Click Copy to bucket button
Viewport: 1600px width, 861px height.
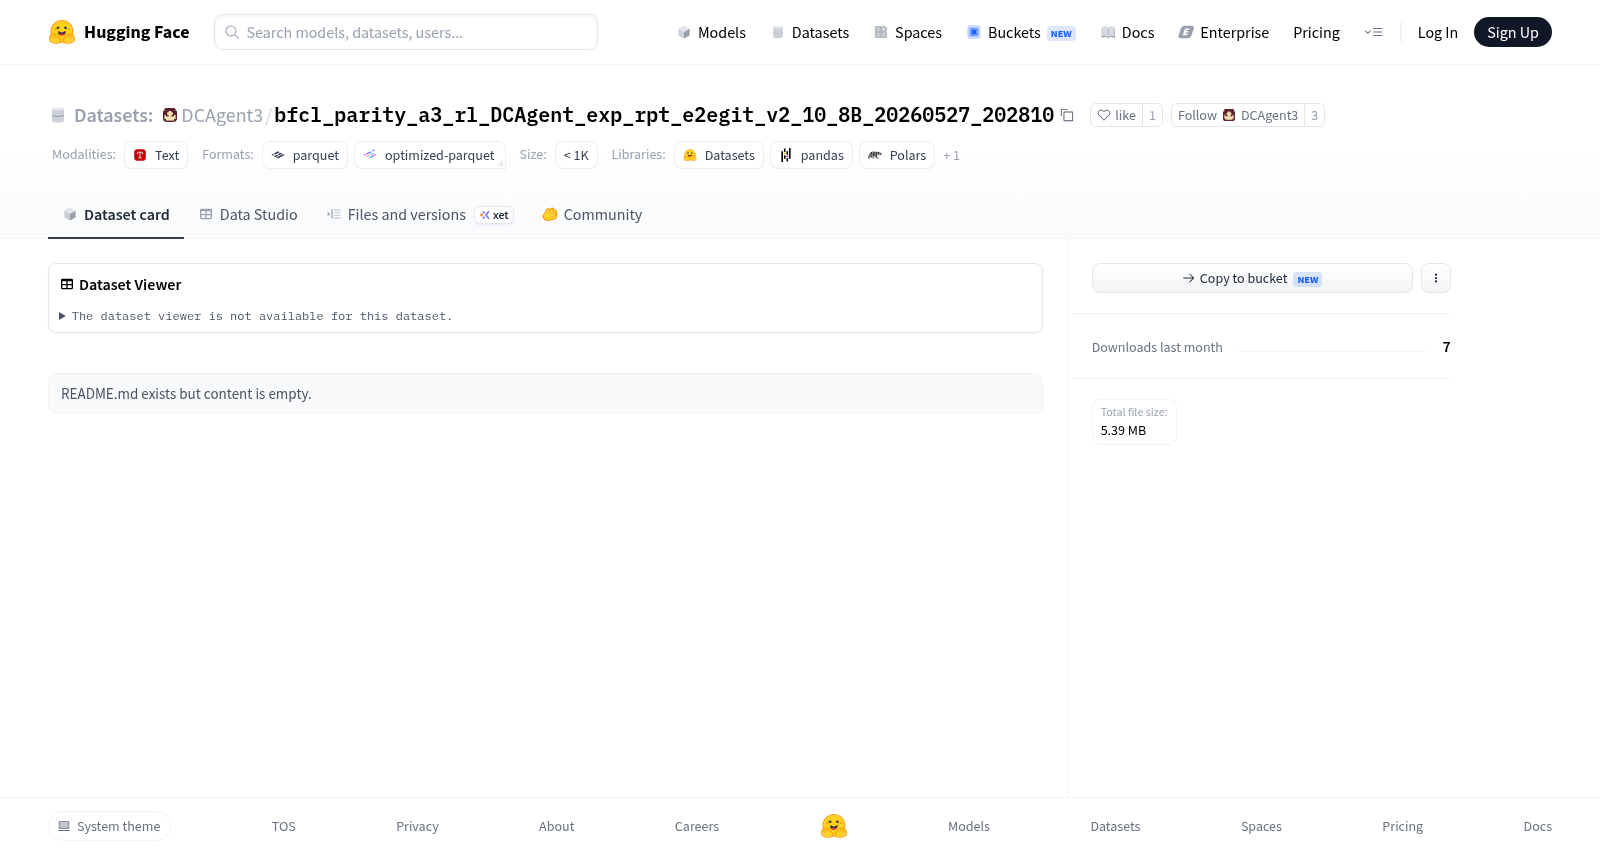point(1252,278)
